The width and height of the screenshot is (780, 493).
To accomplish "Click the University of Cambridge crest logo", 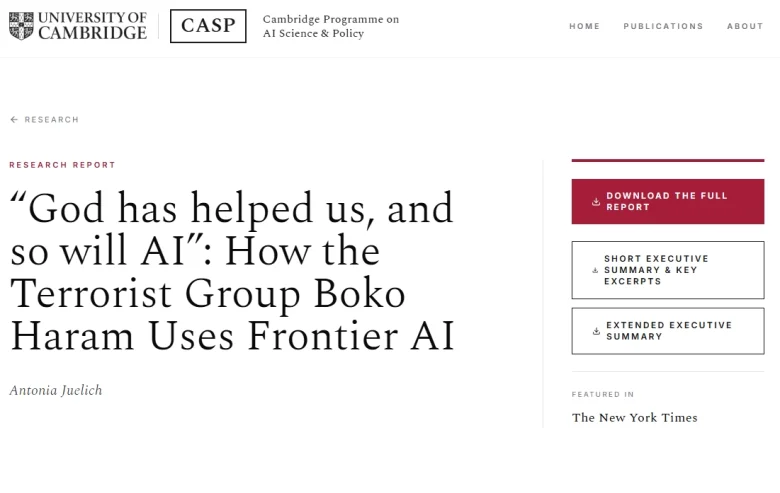I will coord(21,26).
